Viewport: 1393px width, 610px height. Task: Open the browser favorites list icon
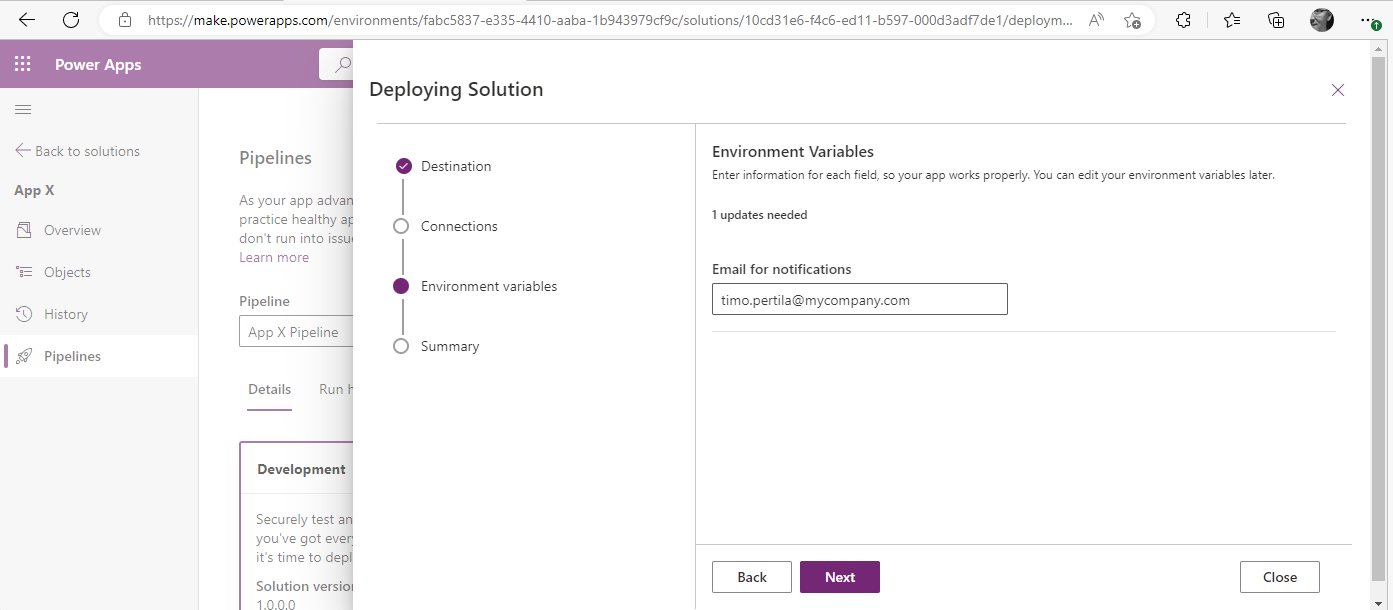[1232, 20]
